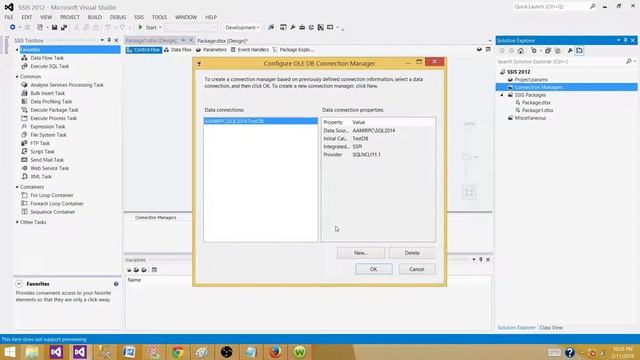Click the New... button in the dialog
This screenshot has width=640, height=360.
point(361,253)
